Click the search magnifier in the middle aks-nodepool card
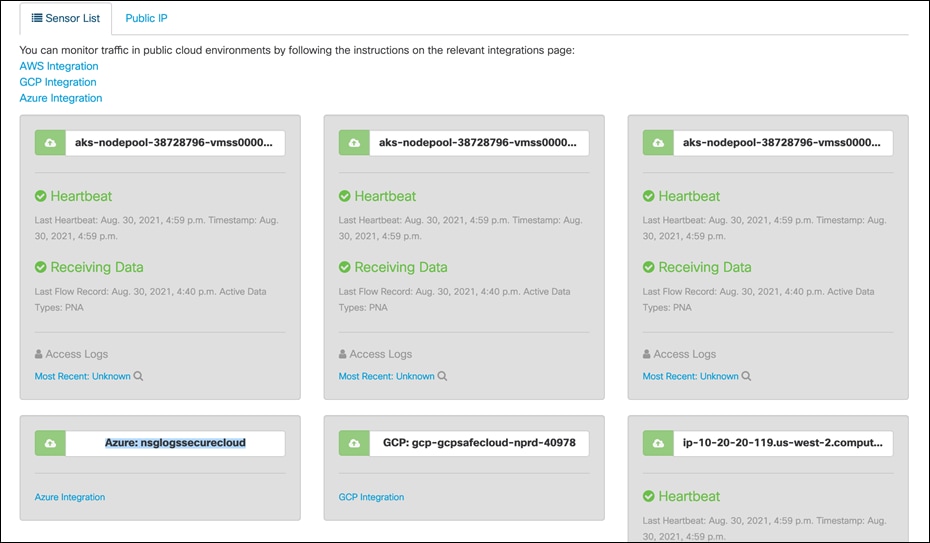Screen dimensions: 930x543 pyautogui.click(x=443, y=377)
